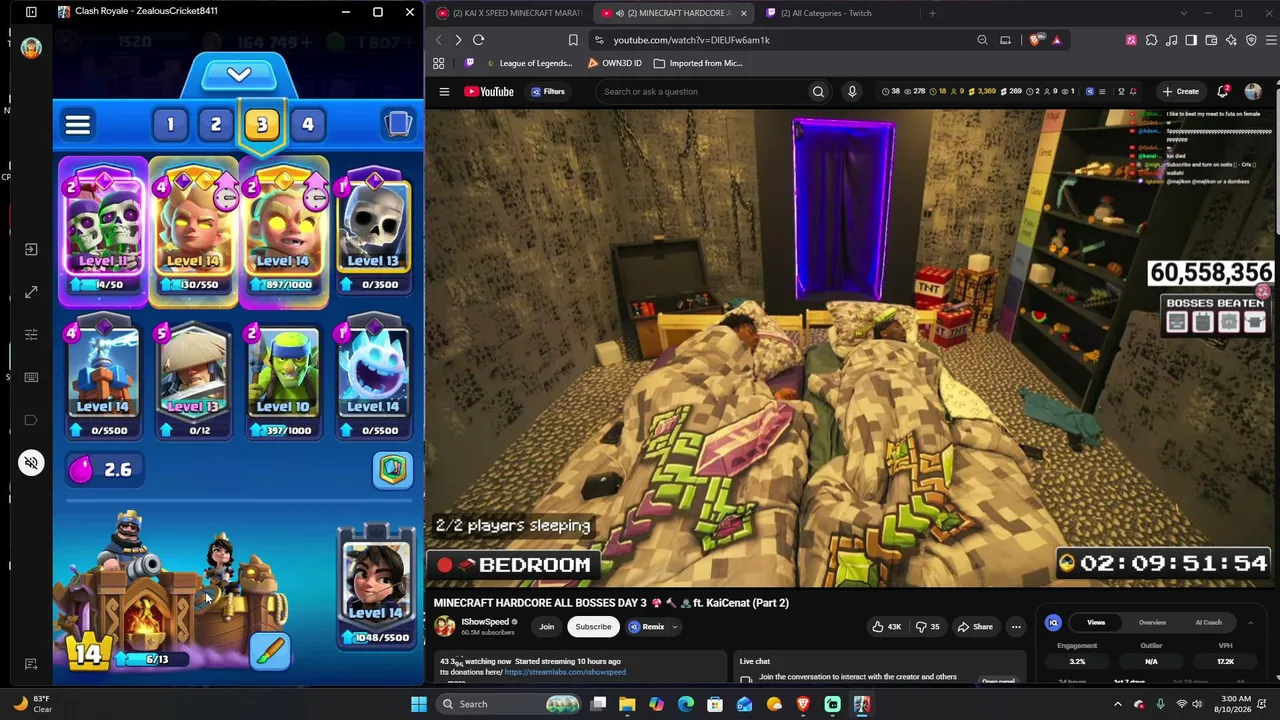Open the OWN3D ID bookmark

coord(614,63)
